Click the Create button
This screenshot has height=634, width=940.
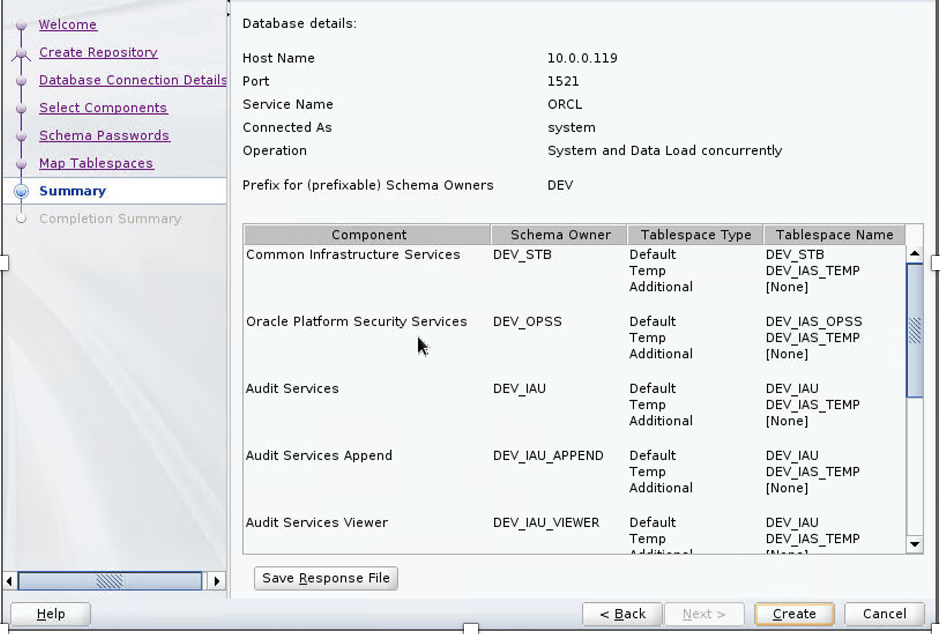click(794, 614)
